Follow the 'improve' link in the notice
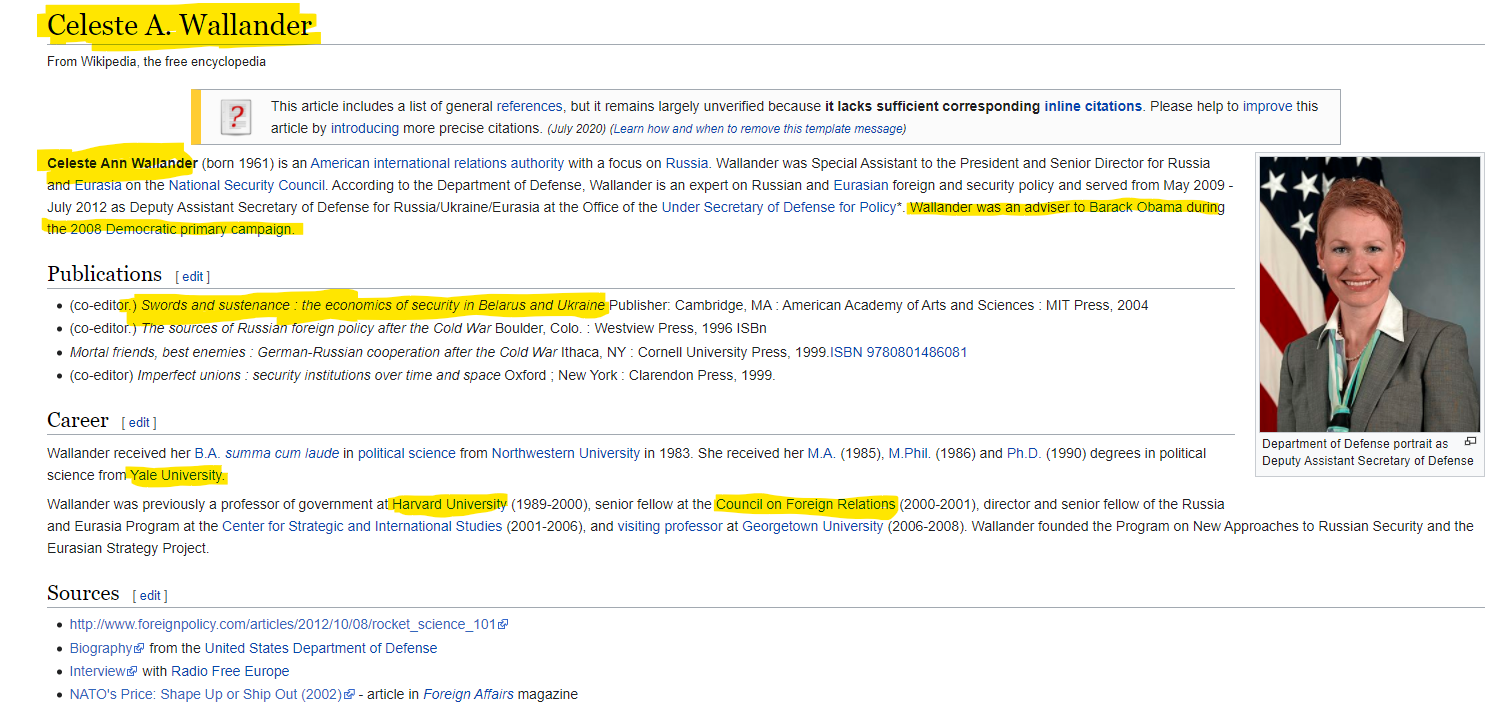Screen dimensions: 1498x705 pyautogui.click(x=1267, y=106)
